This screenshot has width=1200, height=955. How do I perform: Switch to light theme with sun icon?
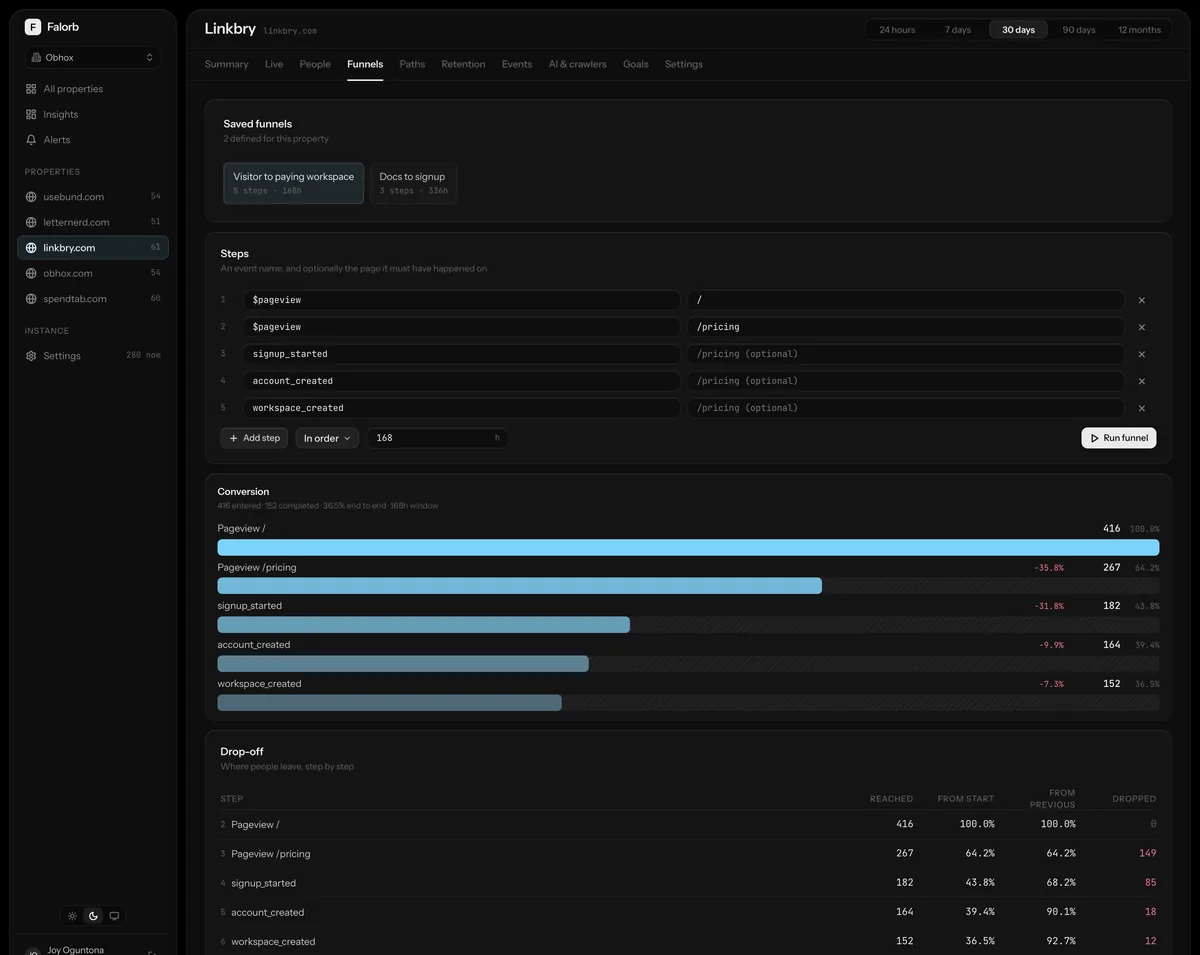(x=72, y=916)
